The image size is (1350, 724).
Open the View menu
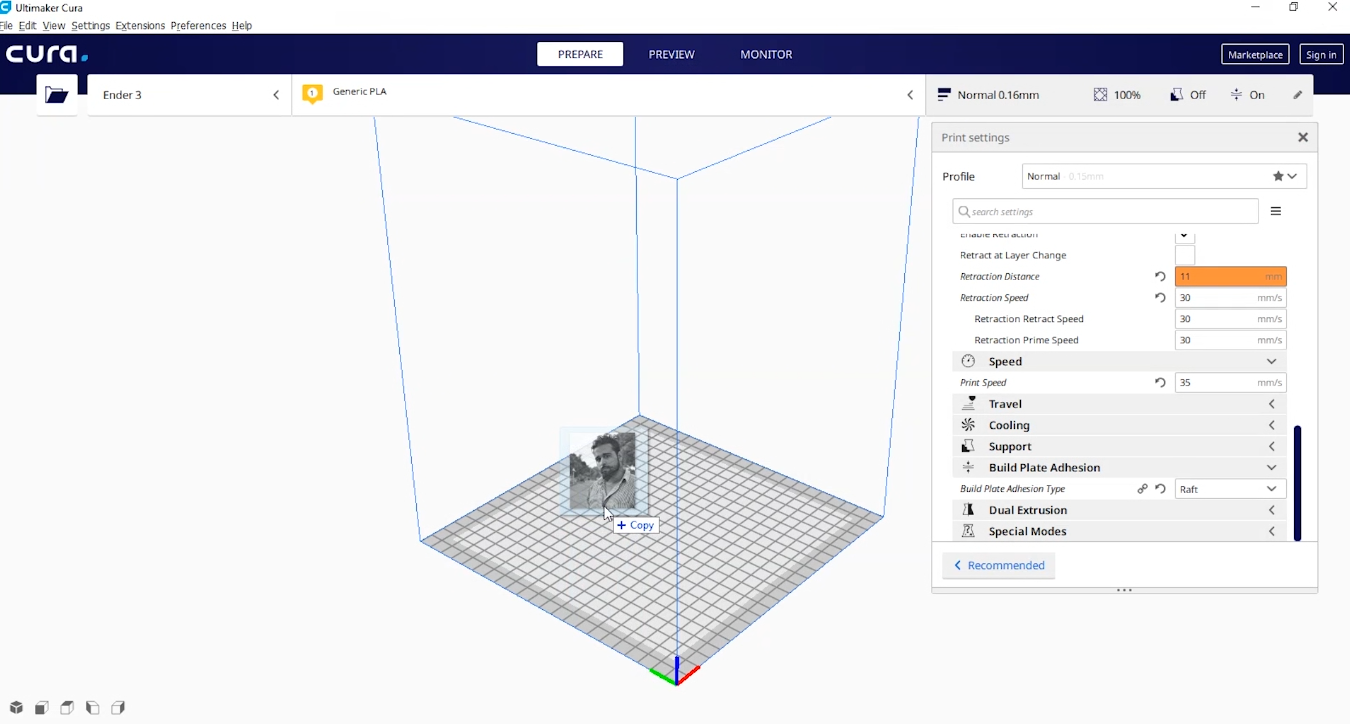[x=54, y=25]
